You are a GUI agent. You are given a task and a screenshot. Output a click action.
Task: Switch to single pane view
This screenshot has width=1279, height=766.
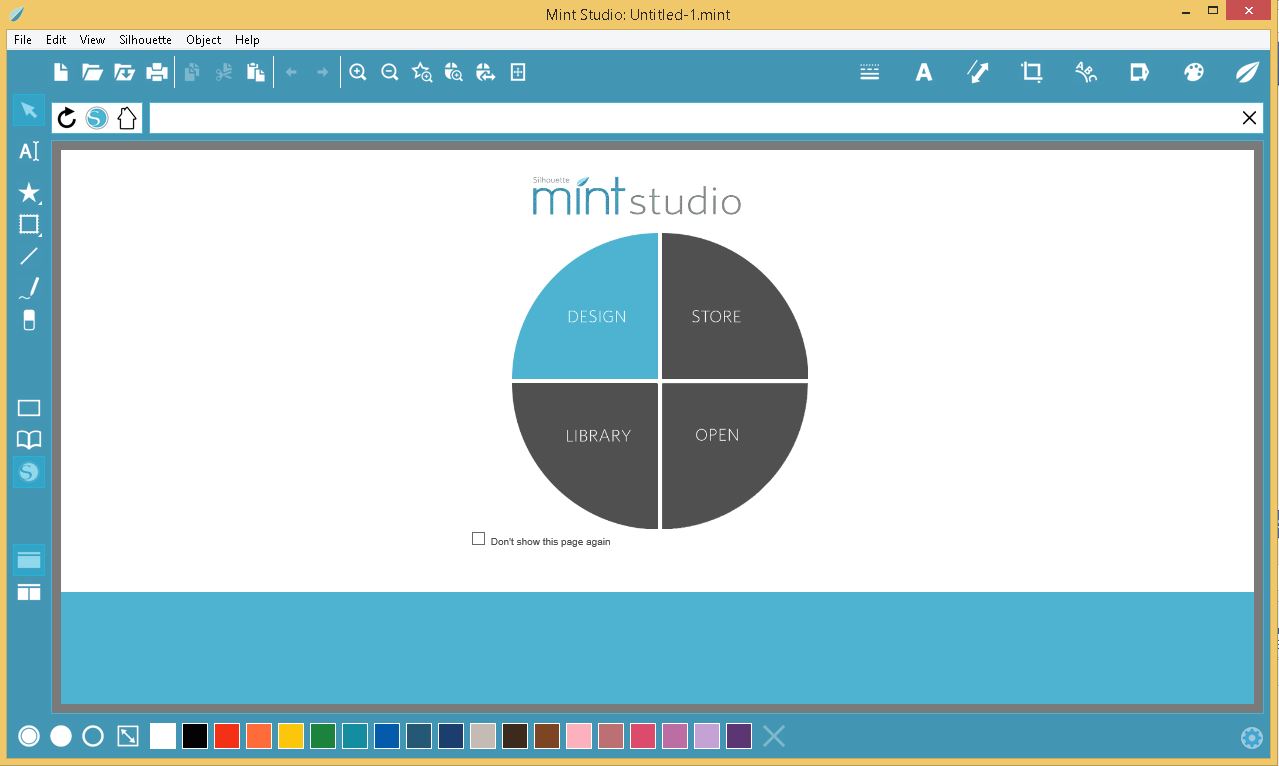[29, 560]
